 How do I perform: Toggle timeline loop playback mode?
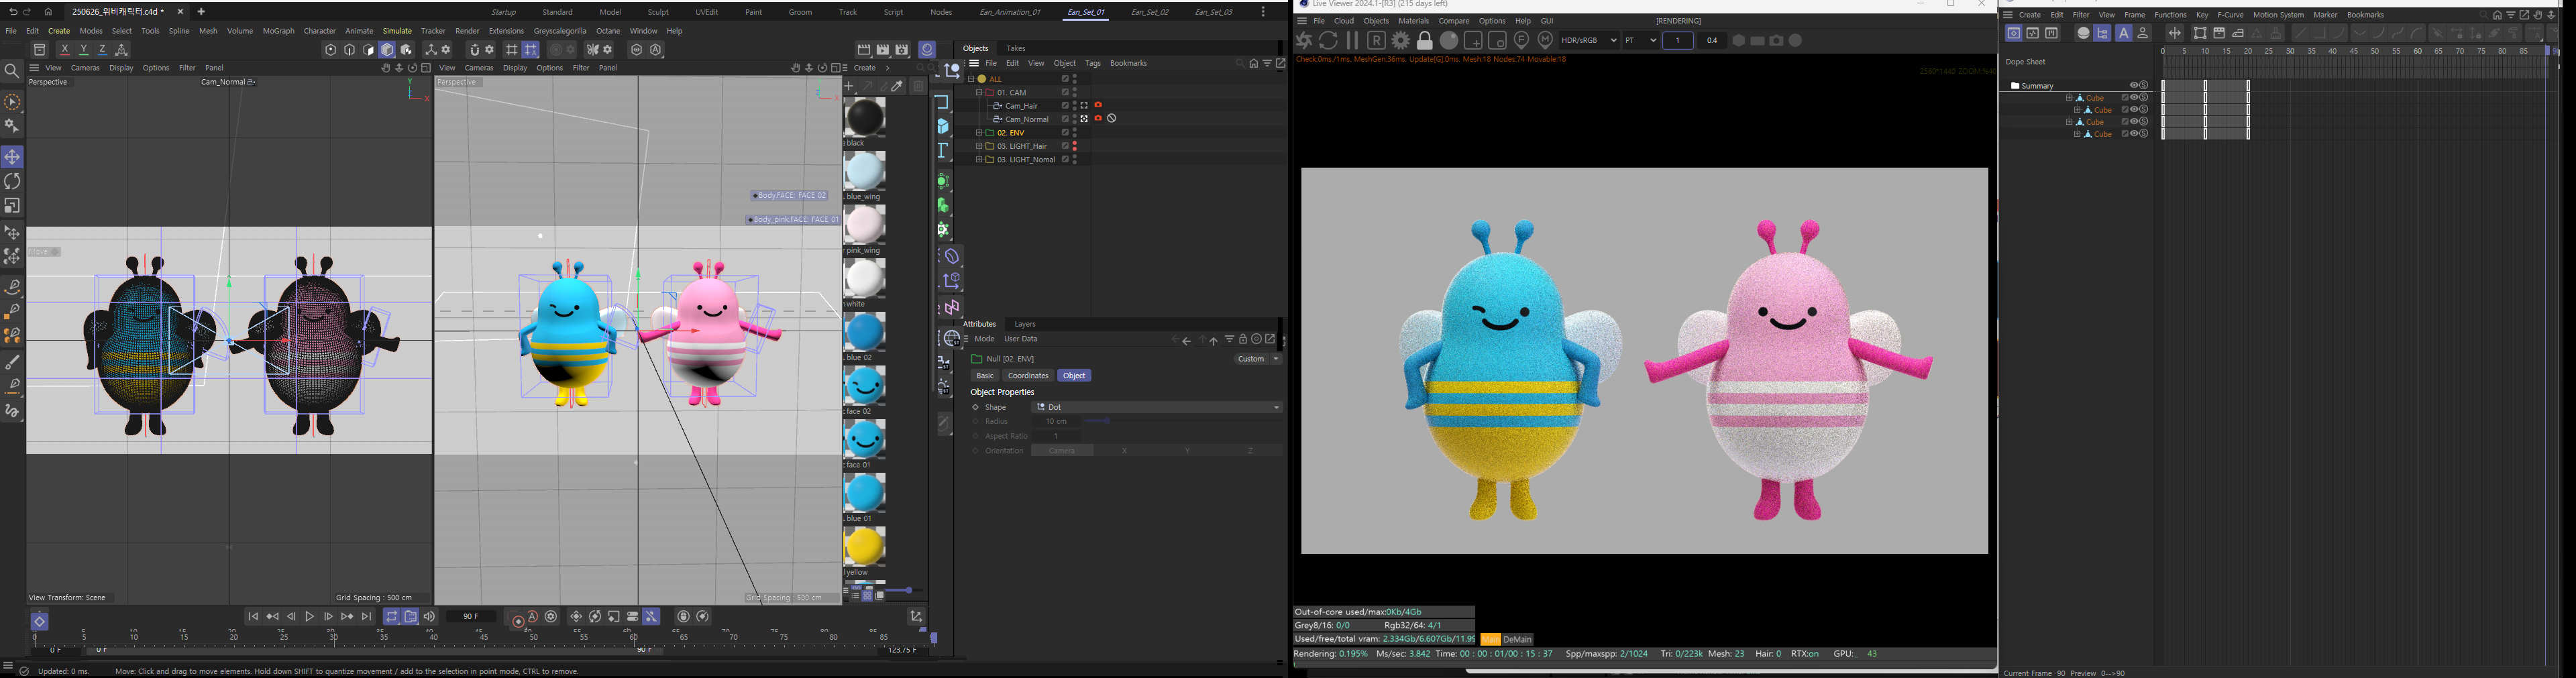[392, 617]
